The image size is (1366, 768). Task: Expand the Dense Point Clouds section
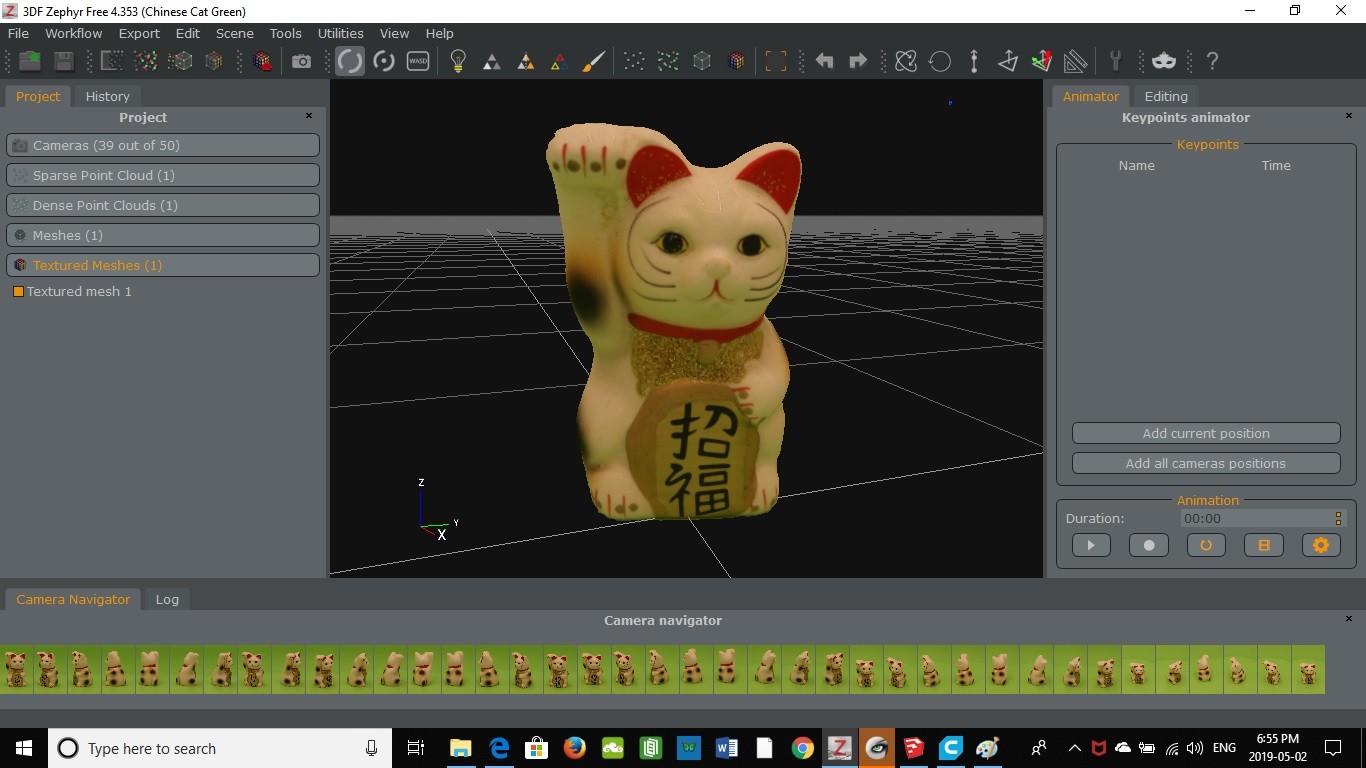click(163, 205)
